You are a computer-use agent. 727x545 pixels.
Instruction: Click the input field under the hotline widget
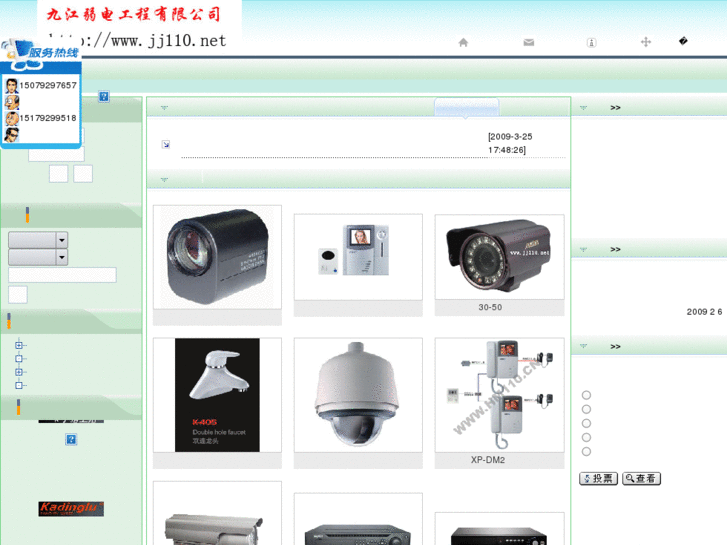56,155
